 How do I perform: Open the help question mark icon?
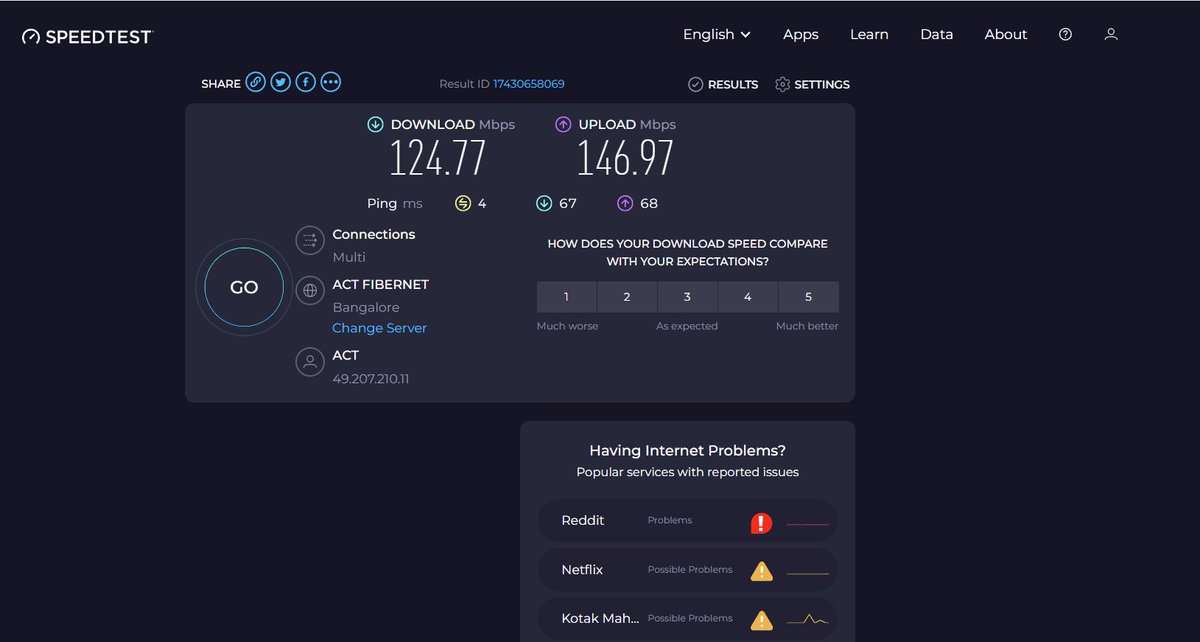tap(1065, 34)
